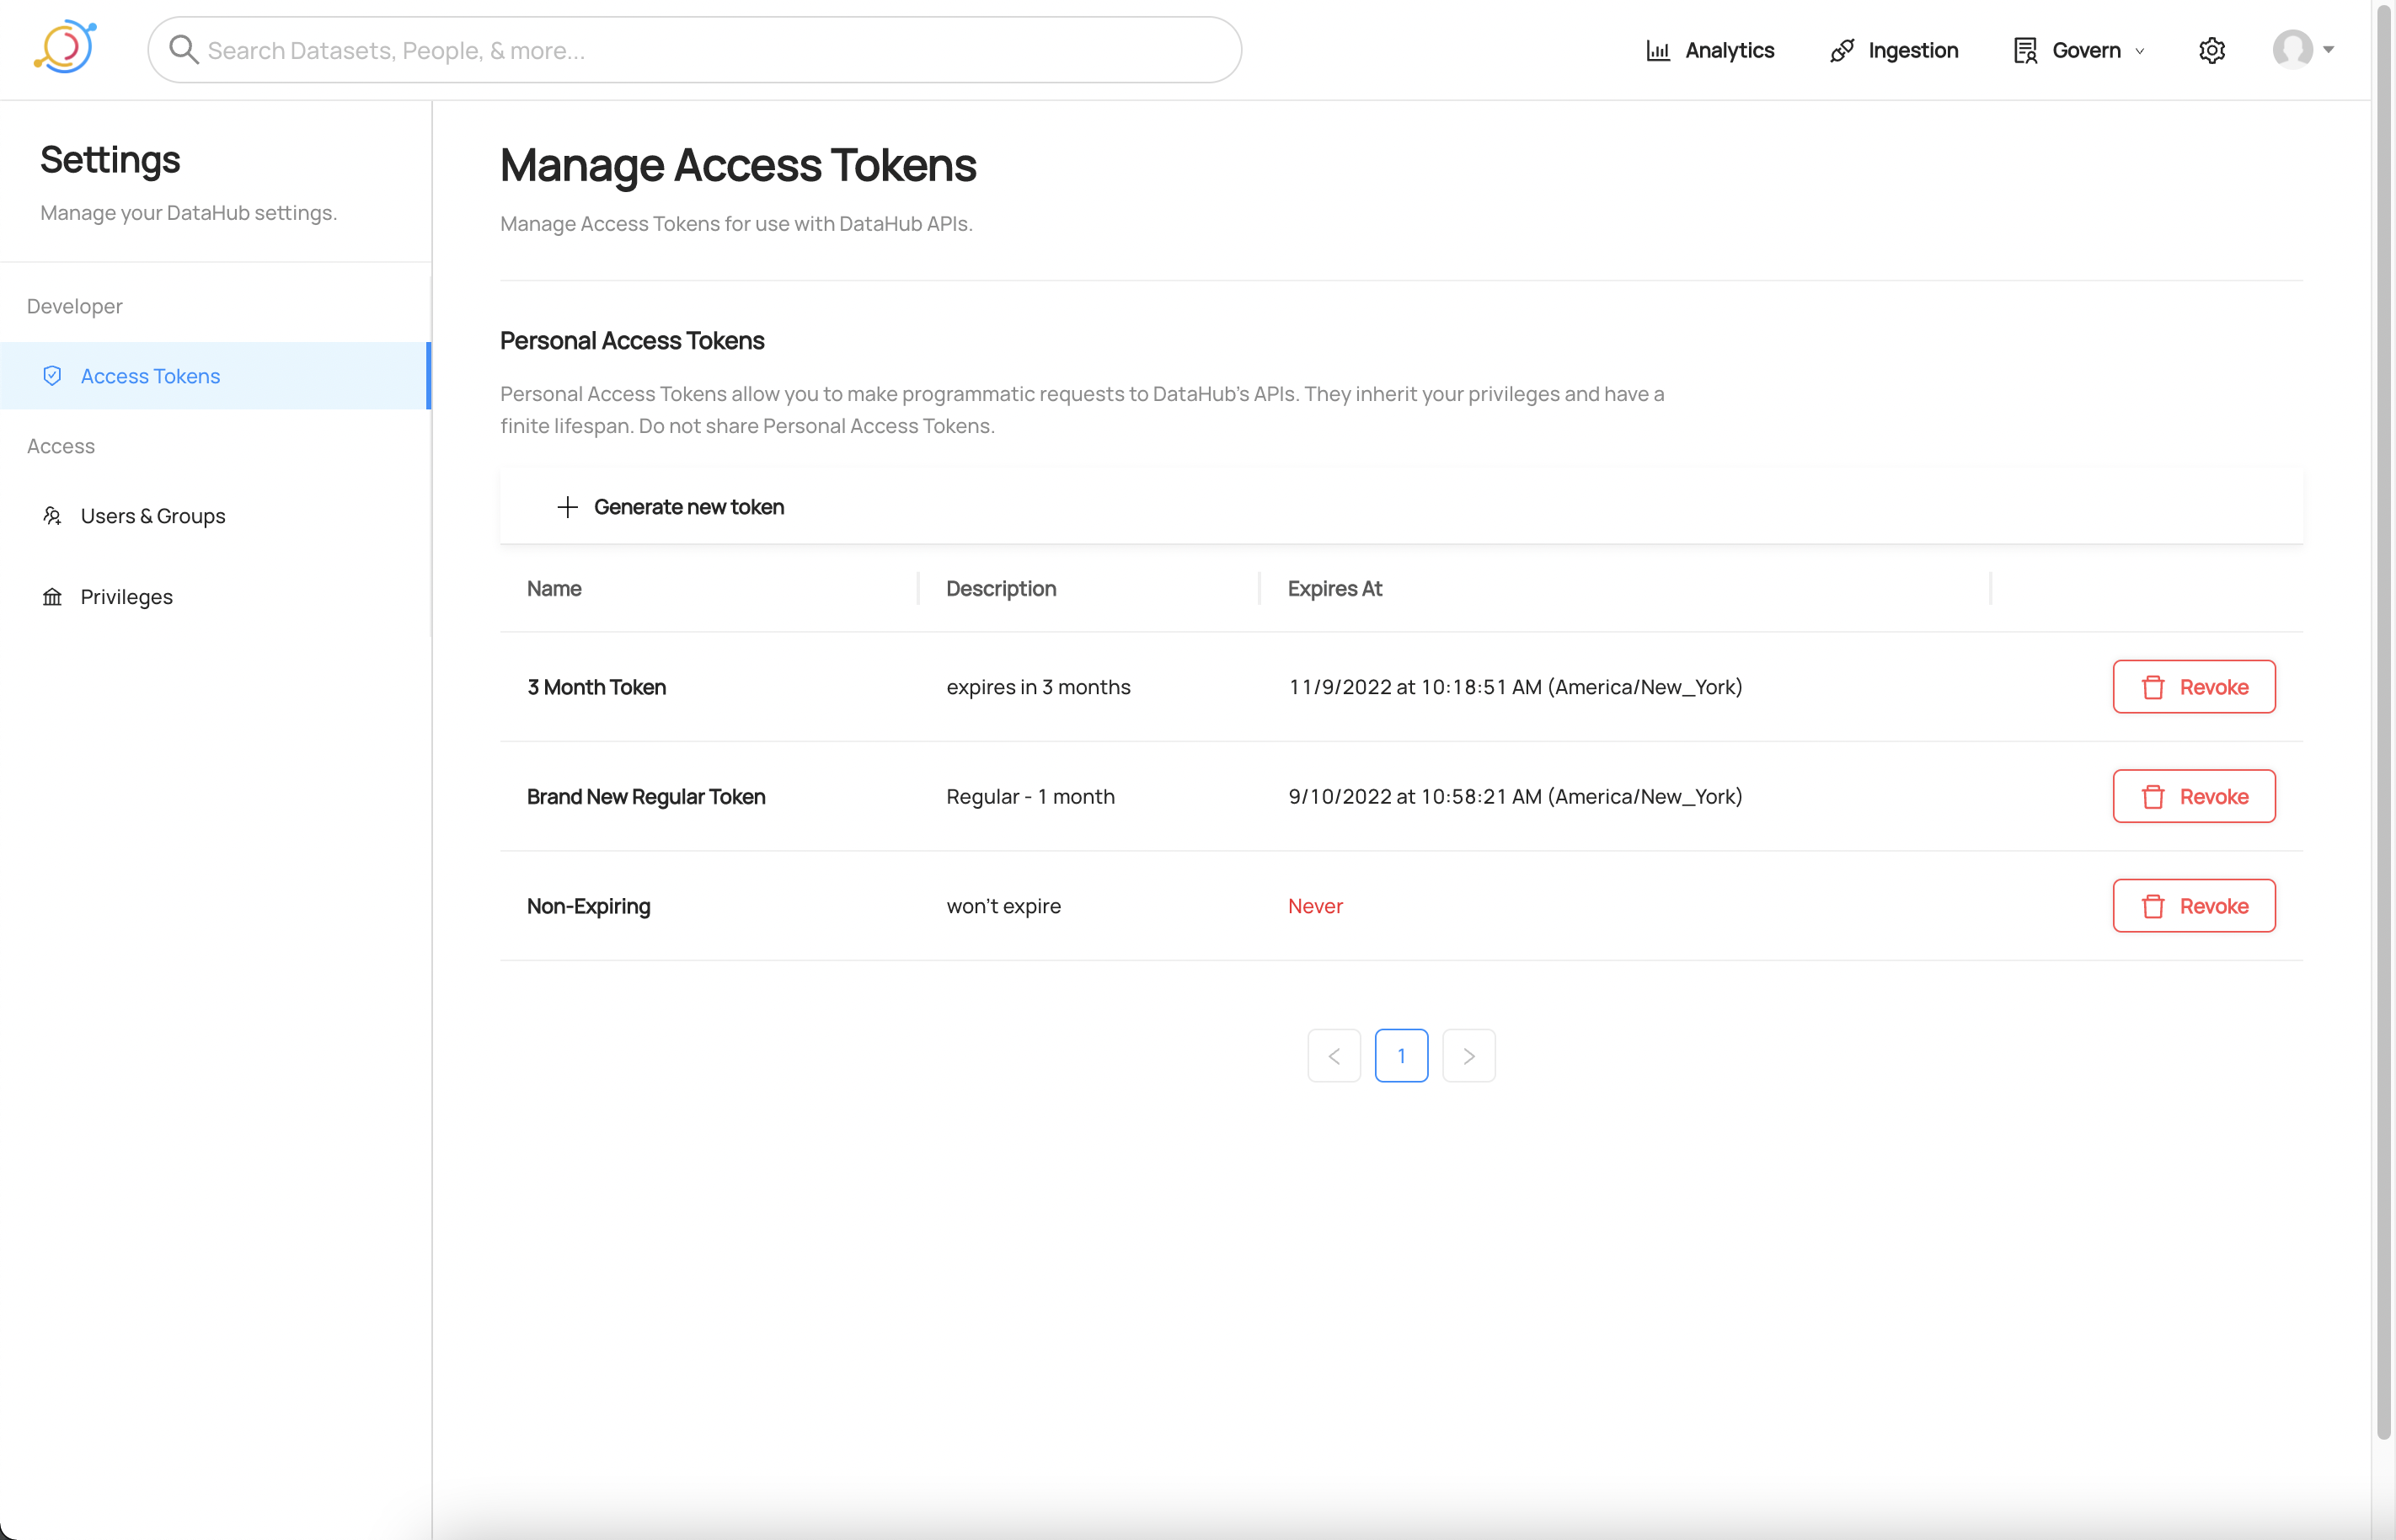Image resolution: width=2396 pixels, height=1540 pixels.
Task: Click the 'Regular - 1 month' description
Action: [x=1031, y=797]
